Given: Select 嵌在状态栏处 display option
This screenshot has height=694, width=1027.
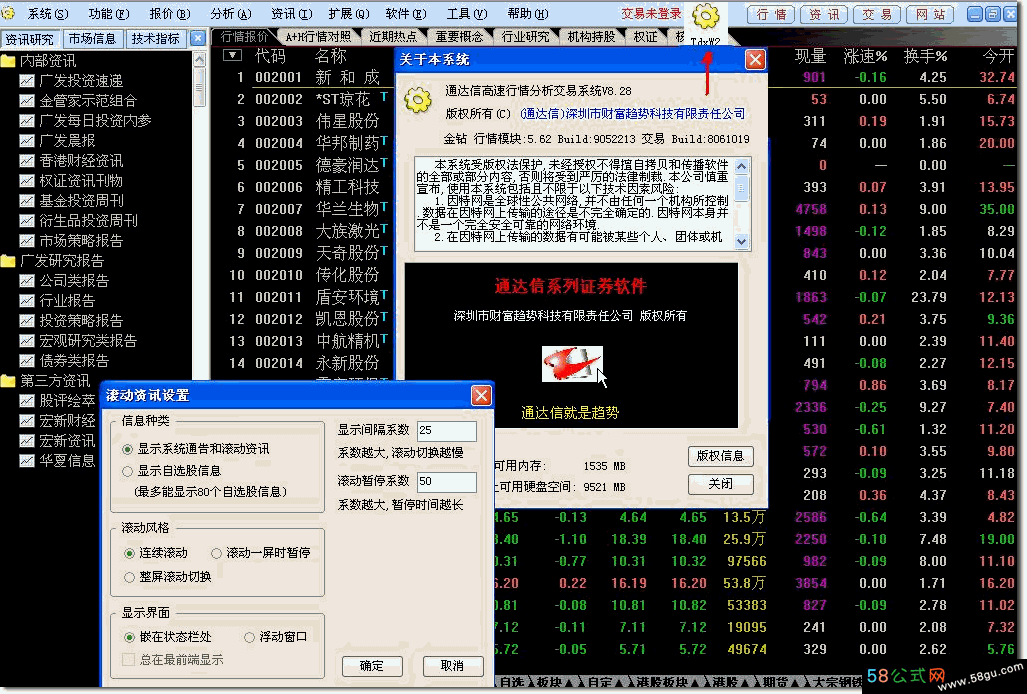Looking at the screenshot, I should click(129, 637).
